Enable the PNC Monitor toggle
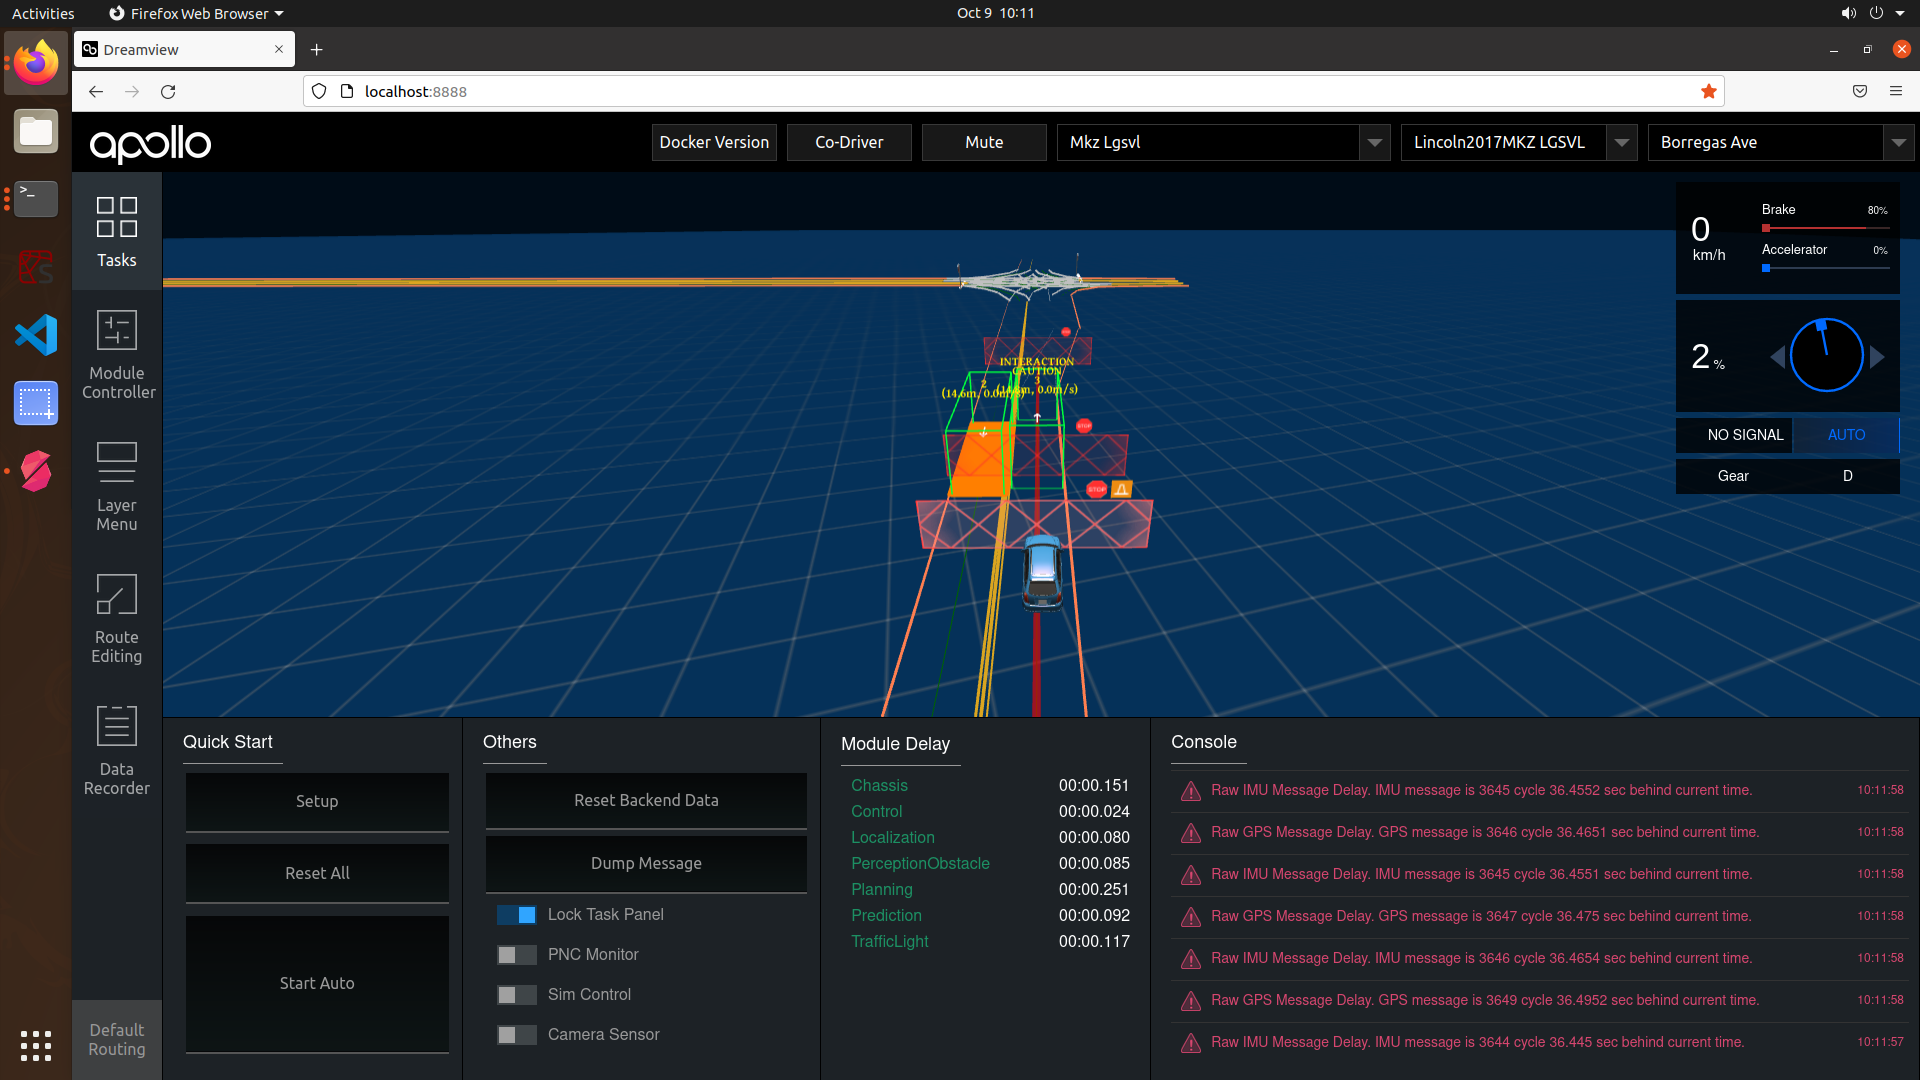Image resolution: width=1920 pixels, height=1080 pixels. [517, 955]
